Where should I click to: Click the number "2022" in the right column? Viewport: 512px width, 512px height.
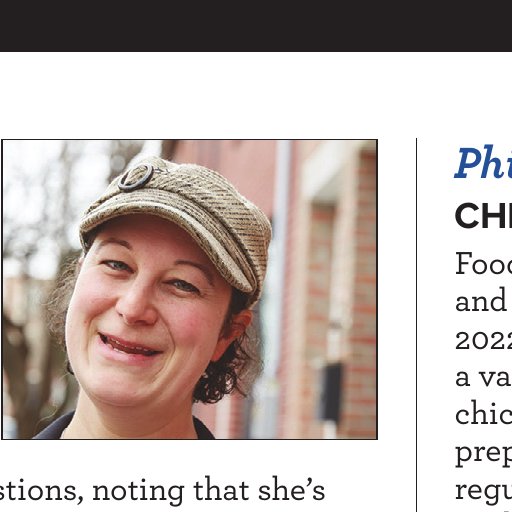click(x=483, y=340)
